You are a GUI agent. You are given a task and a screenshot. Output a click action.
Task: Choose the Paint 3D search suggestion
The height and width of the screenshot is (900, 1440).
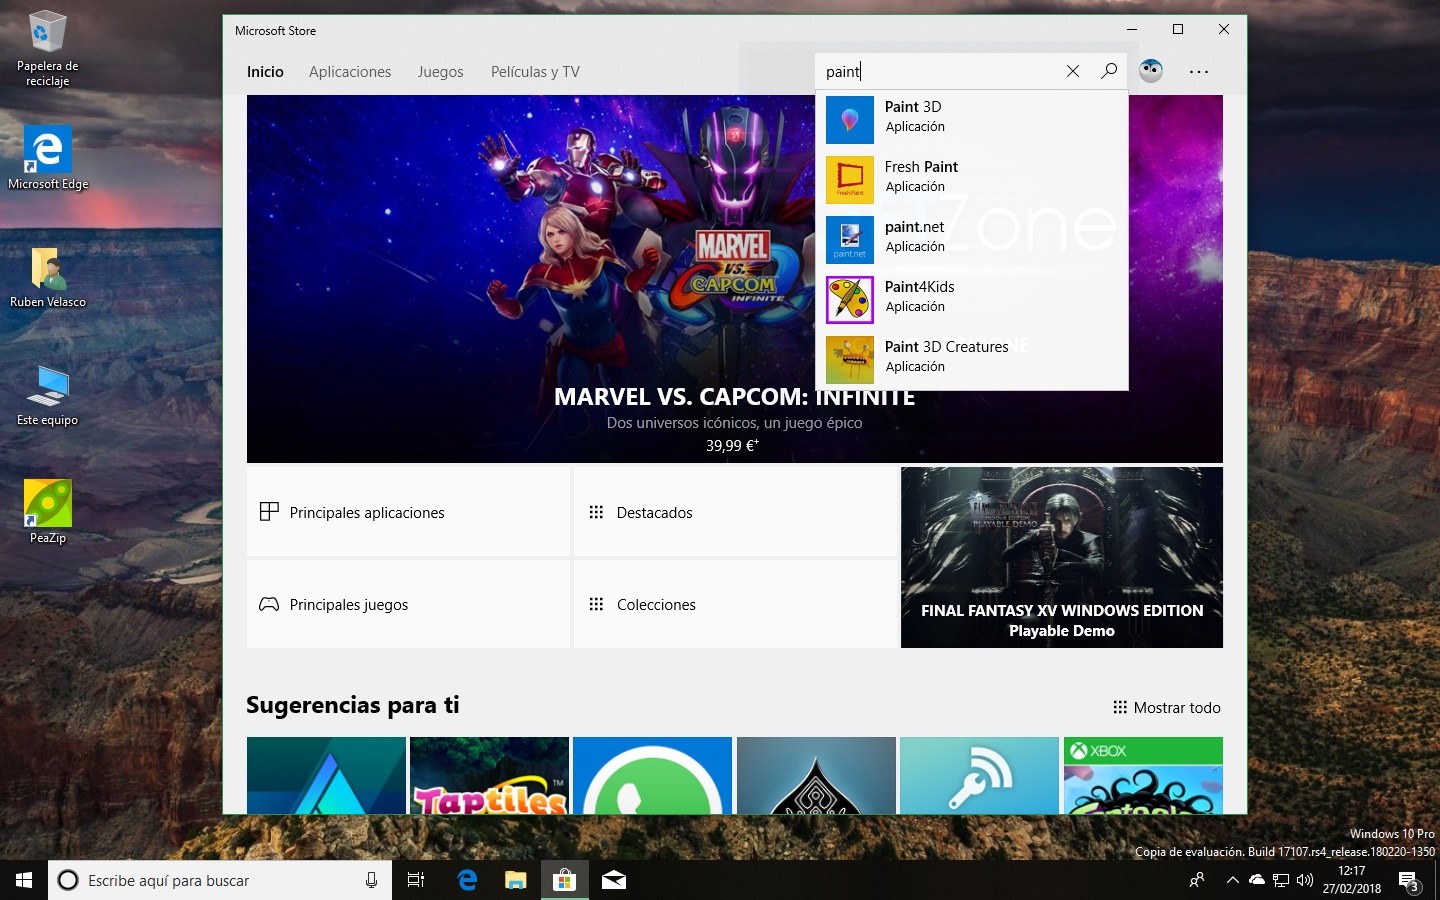tap(972, 120)
